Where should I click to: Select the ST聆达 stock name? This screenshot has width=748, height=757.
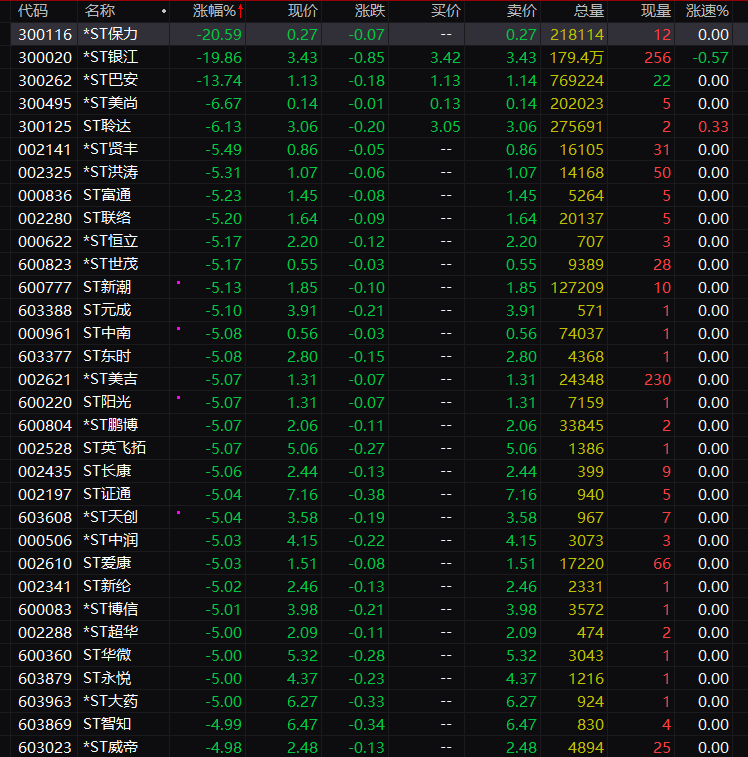(107, 126)
